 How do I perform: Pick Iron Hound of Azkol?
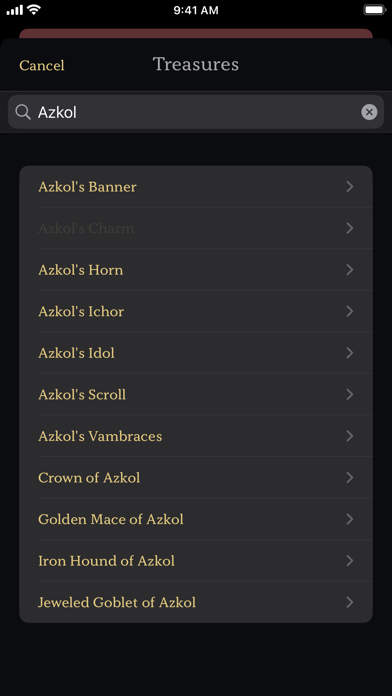tap(196, 561)
